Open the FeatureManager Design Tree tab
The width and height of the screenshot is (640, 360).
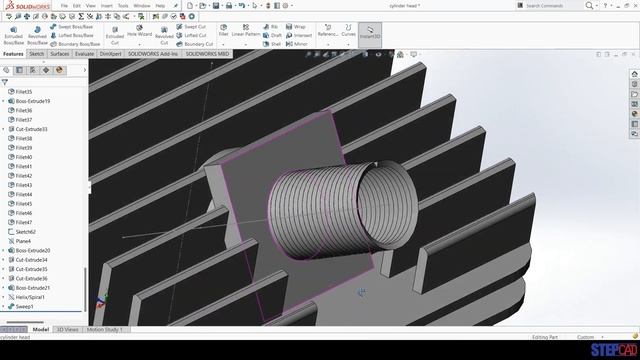[x=6, y=70]
